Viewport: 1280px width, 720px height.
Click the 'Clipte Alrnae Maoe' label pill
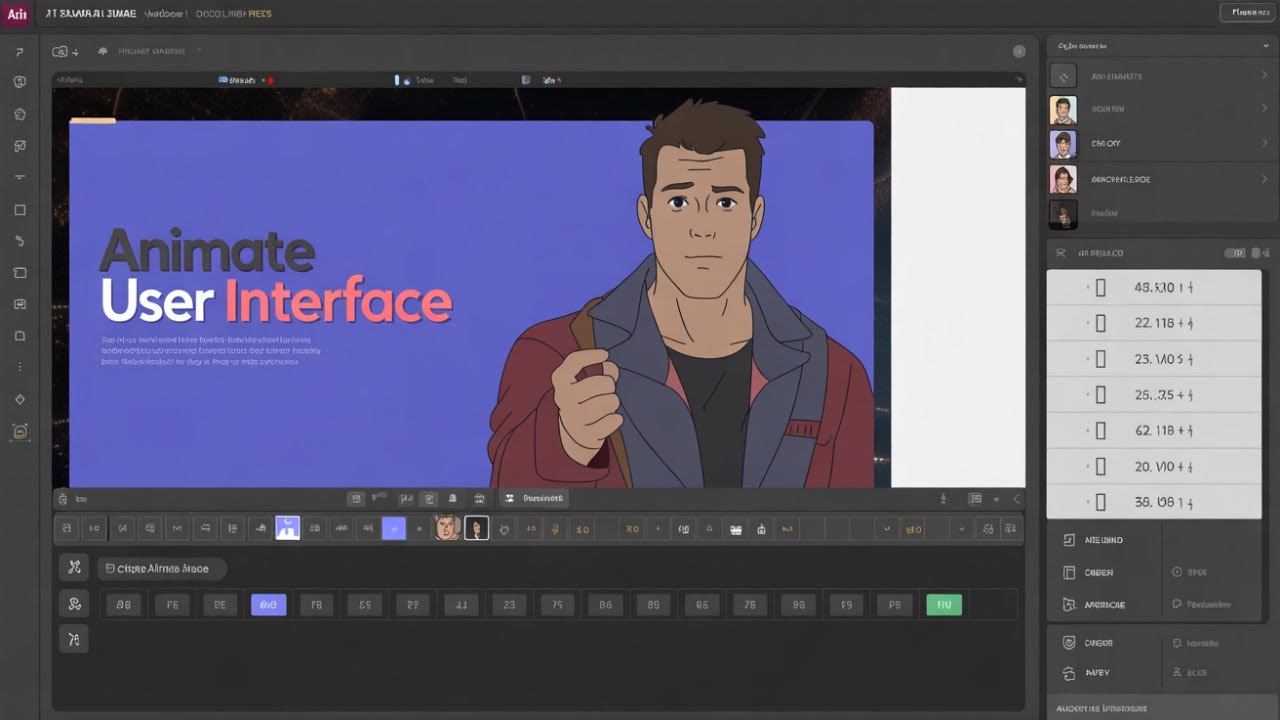click(x=162, y=568)
